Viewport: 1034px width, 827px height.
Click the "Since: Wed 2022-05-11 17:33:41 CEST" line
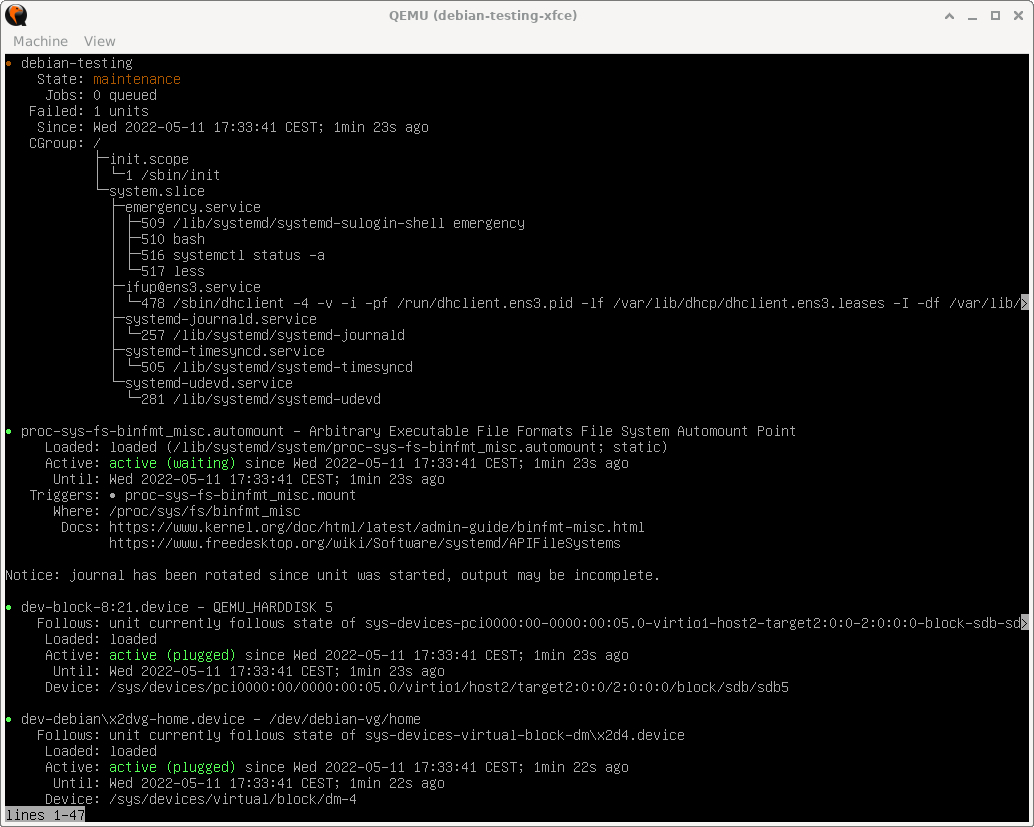coord(233,127)
